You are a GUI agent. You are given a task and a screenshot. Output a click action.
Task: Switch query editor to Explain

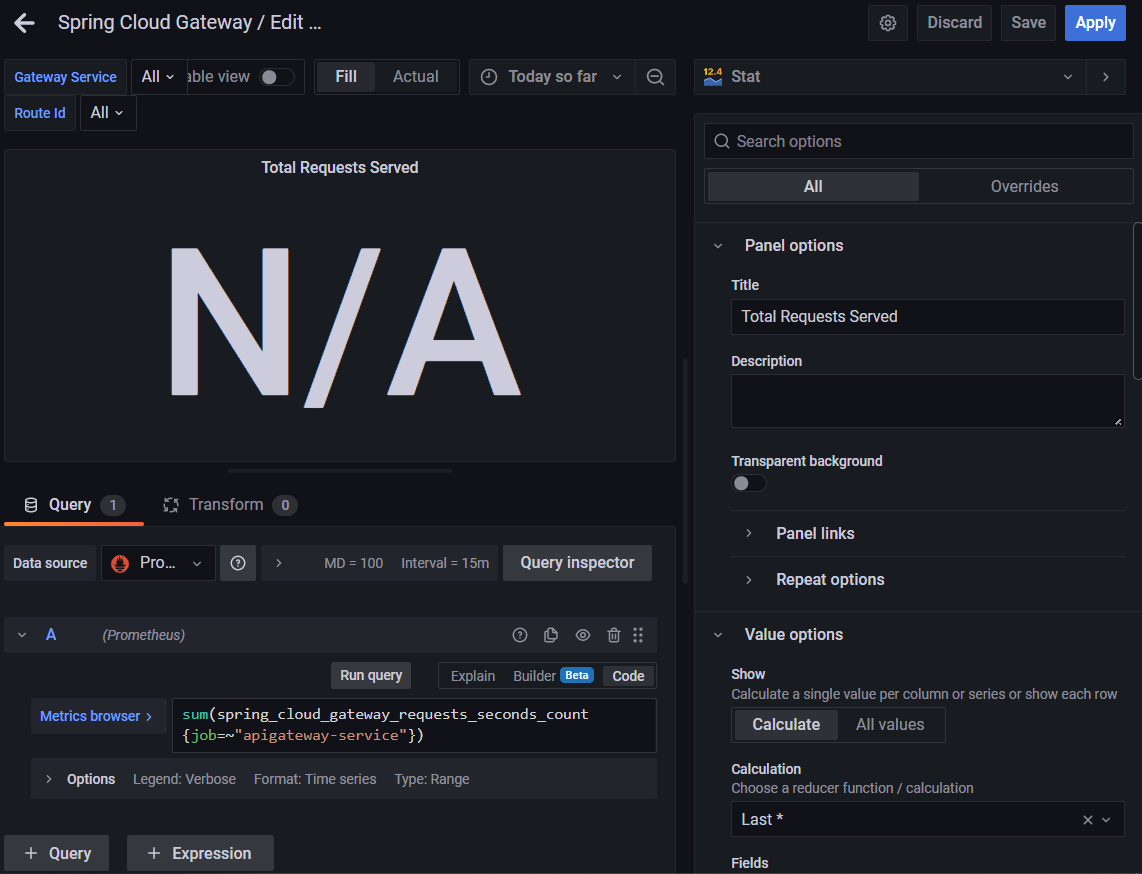pyautogui.click(x=473, y=676)
